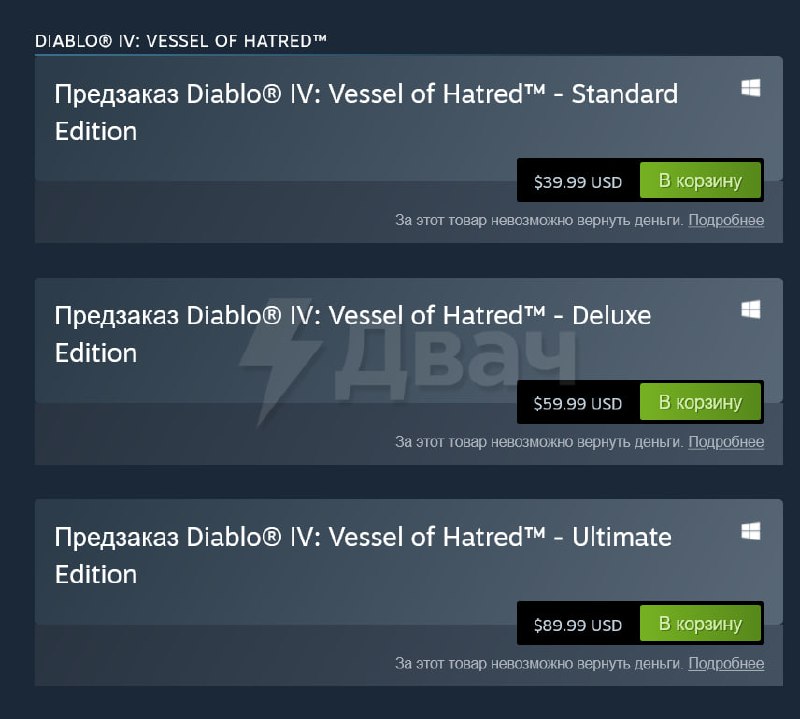Click the Windows icon in Deluxe Edition box
Screen dimensions: 800x719
(x=750, y=310)
